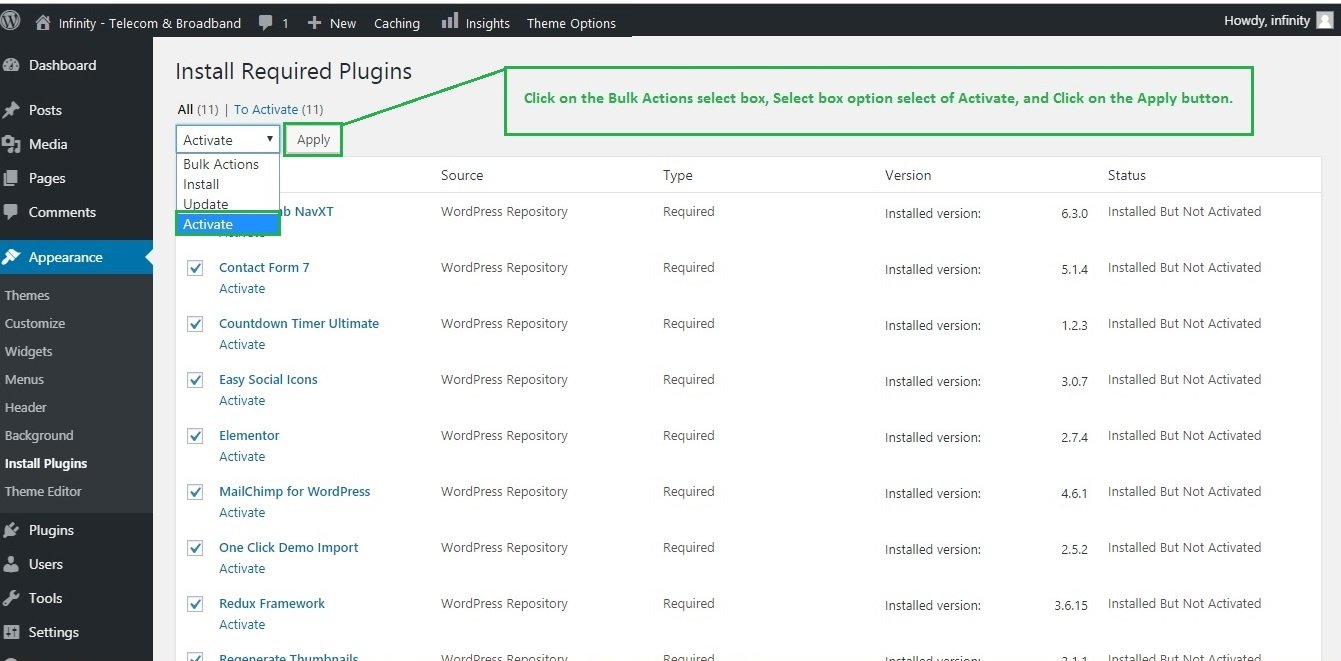Toggle the One Click Demo Import checkbox
The width and height of the screenshot is (1341, 661).
point(196,548)
